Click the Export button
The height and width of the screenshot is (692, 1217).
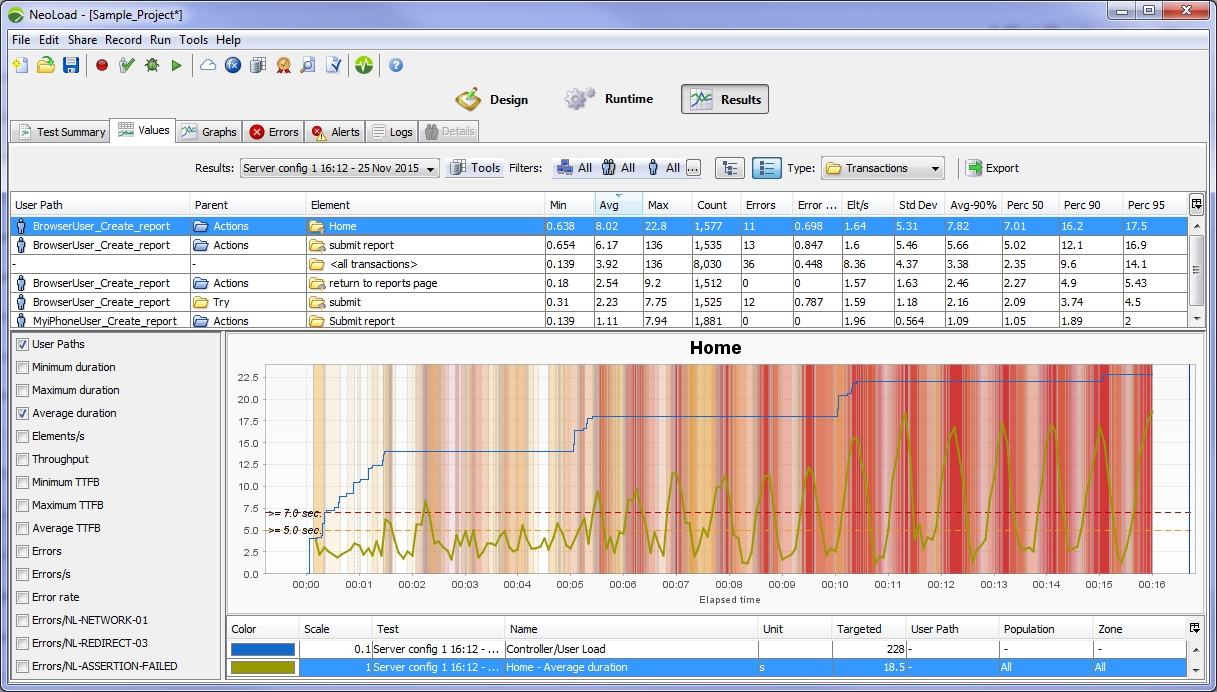pyautogui.click(x=992, y=168)
